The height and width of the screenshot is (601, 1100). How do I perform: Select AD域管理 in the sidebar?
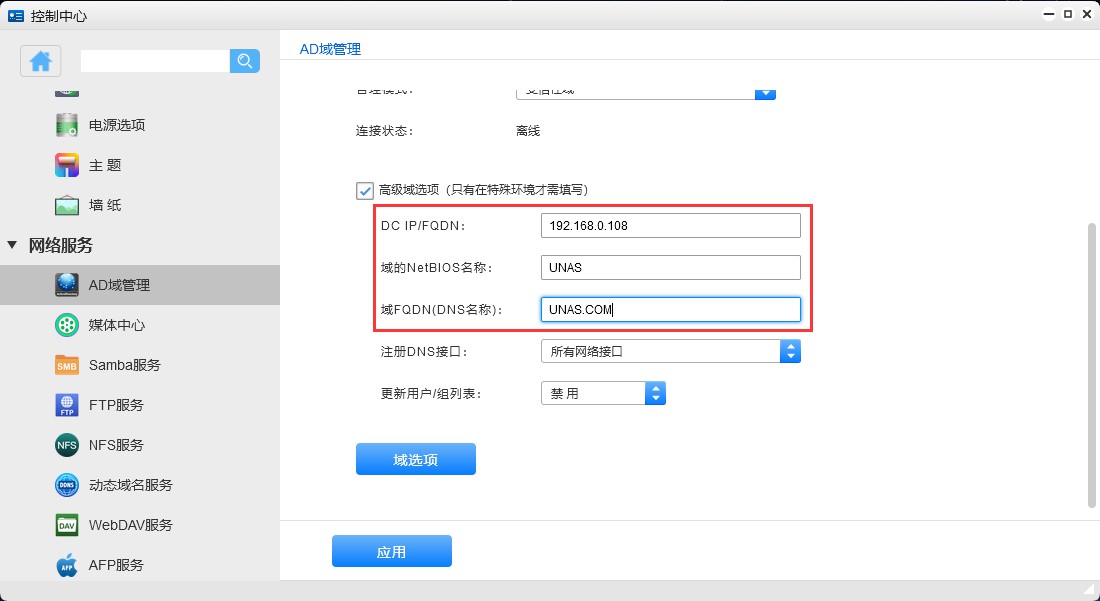tap(119, 285)
